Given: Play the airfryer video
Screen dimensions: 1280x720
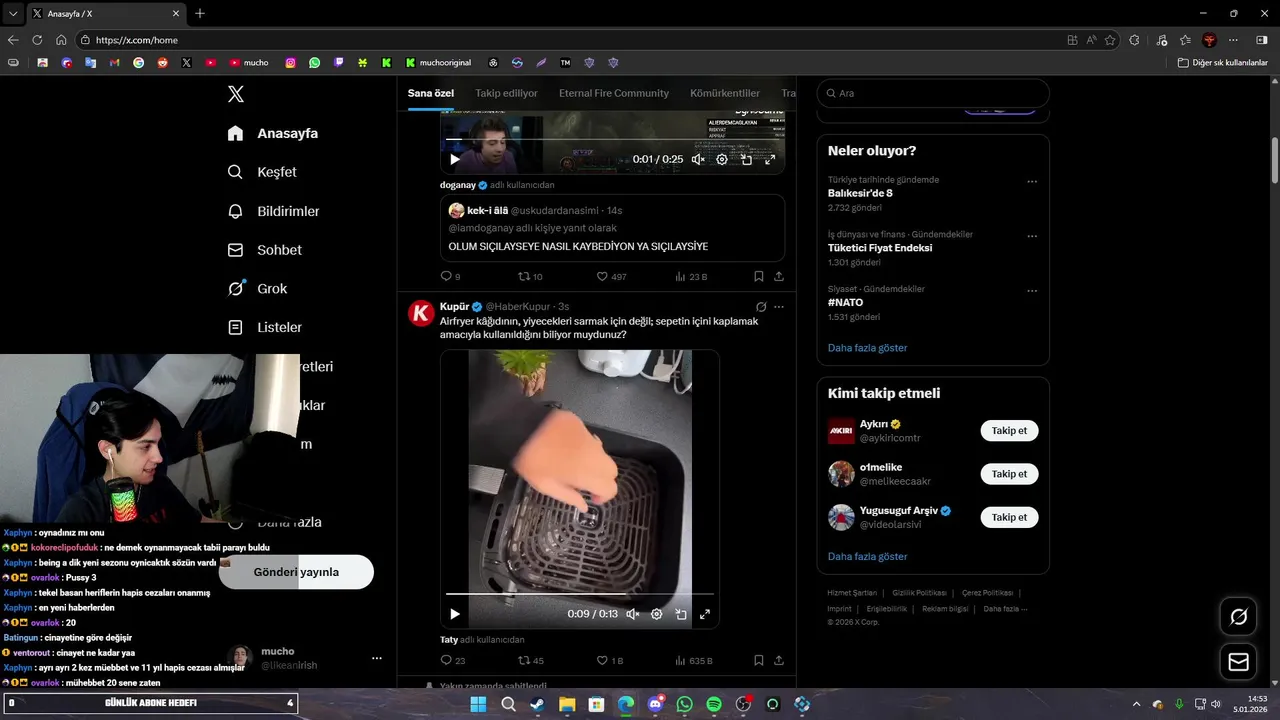Looking at the screenshot, I should point(454,614).
